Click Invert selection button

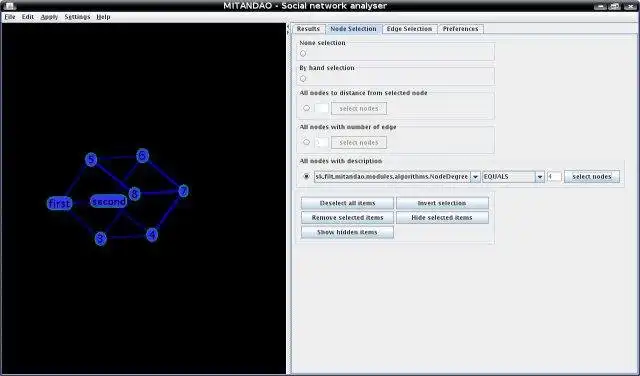click(442, 203)
